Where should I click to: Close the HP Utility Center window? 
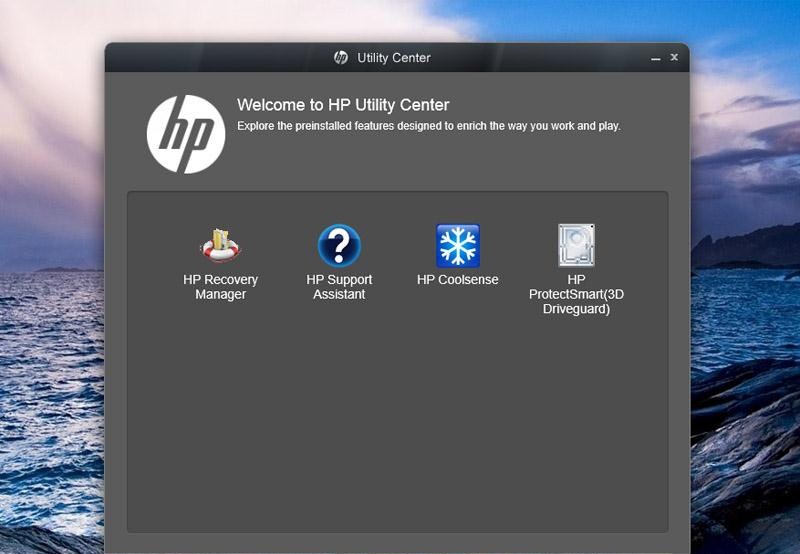click(x=674, y=58)
